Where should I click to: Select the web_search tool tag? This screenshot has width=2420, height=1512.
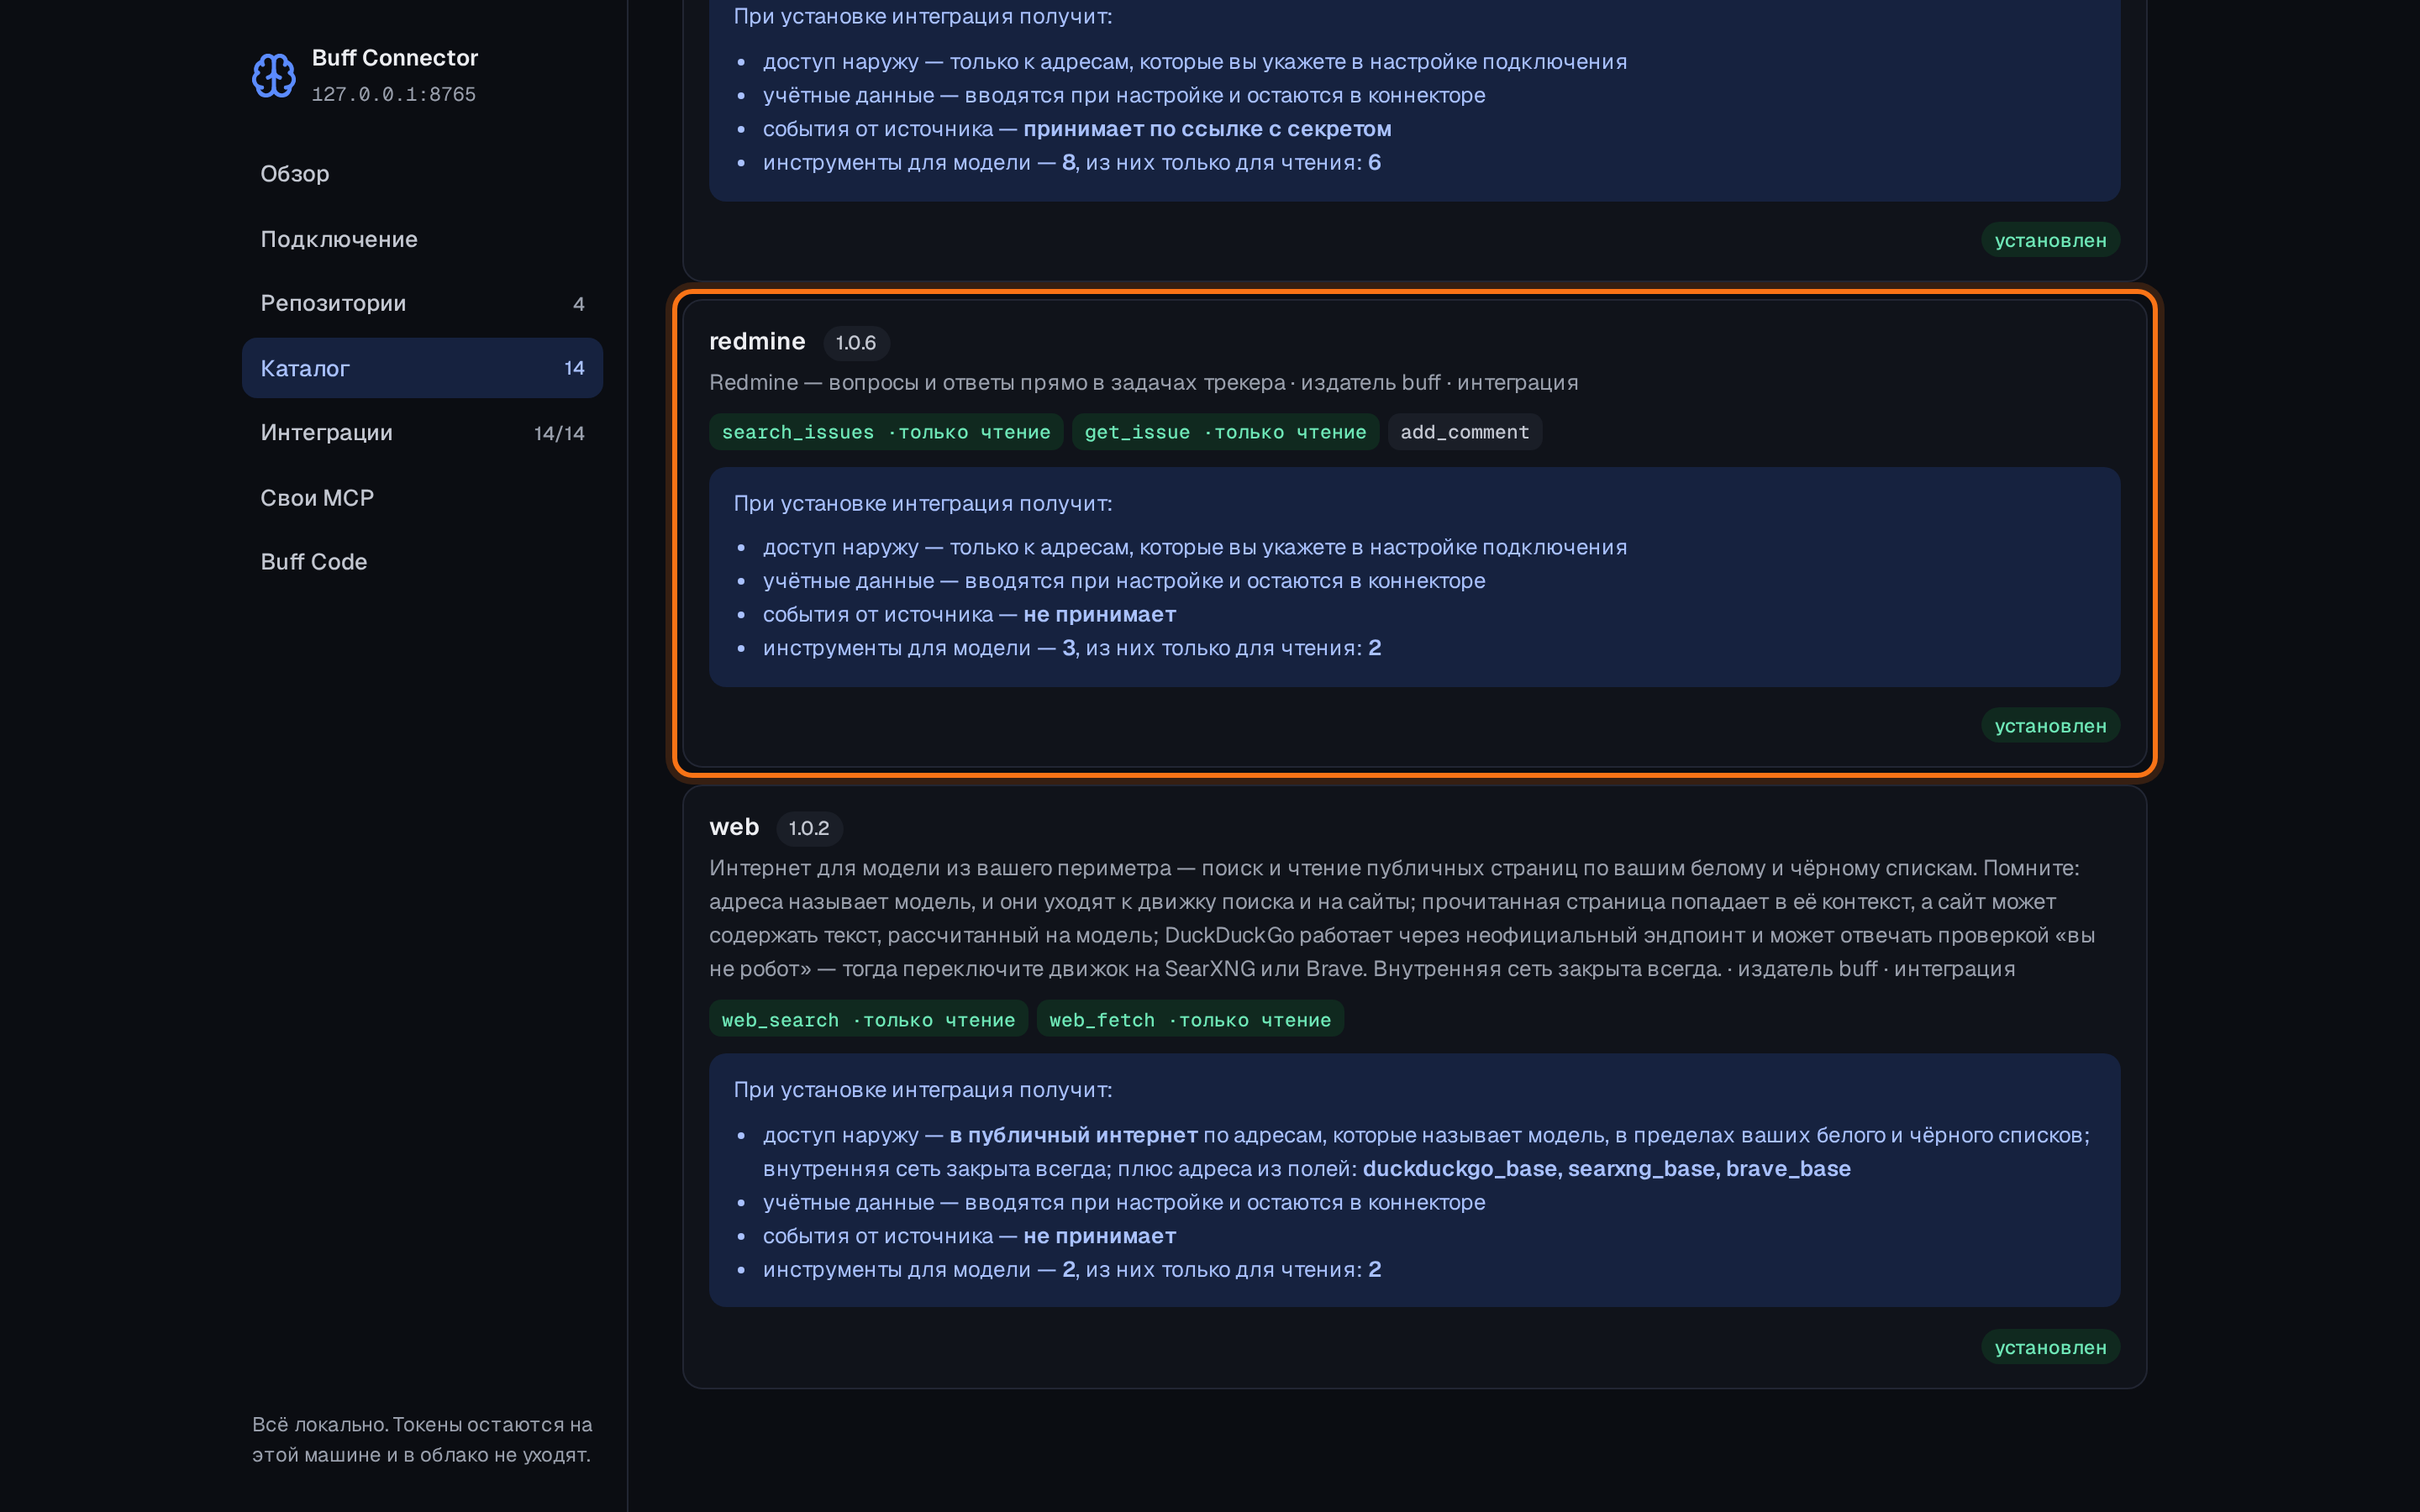[x=868, y=1020]
